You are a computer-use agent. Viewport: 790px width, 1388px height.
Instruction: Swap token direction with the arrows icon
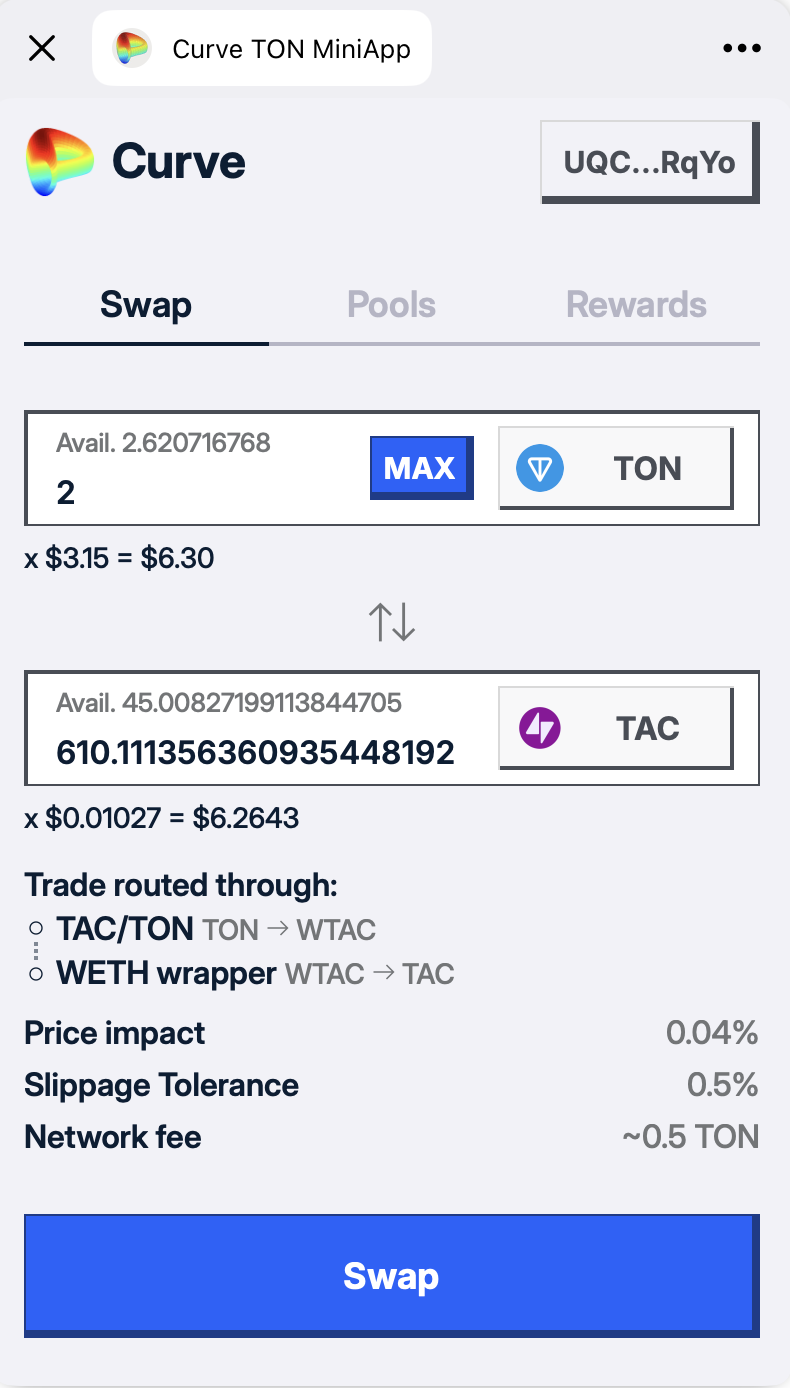coord(391,621)
